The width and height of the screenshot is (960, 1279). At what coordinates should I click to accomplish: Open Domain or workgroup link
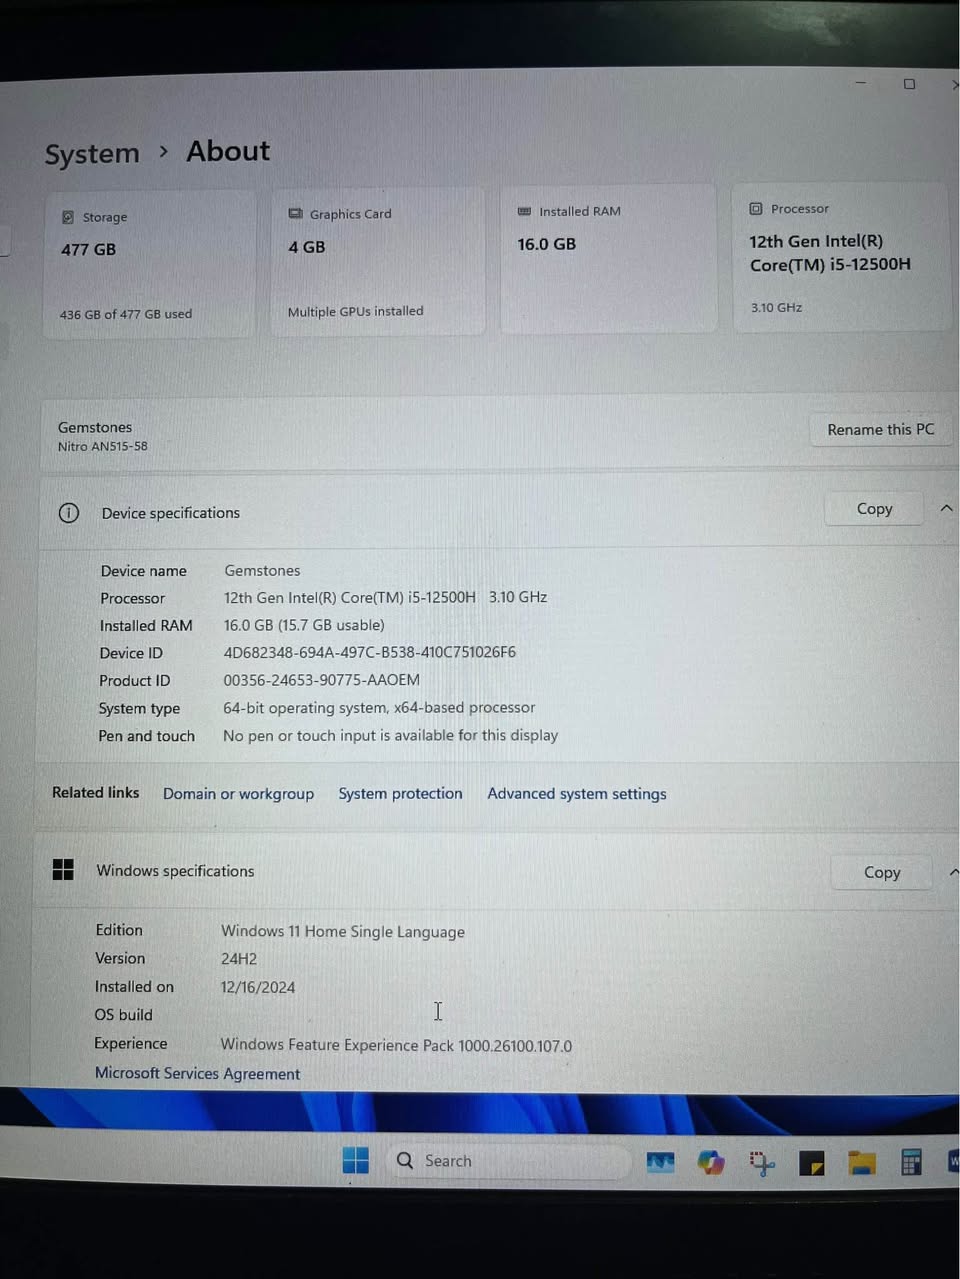click(238, 793)
